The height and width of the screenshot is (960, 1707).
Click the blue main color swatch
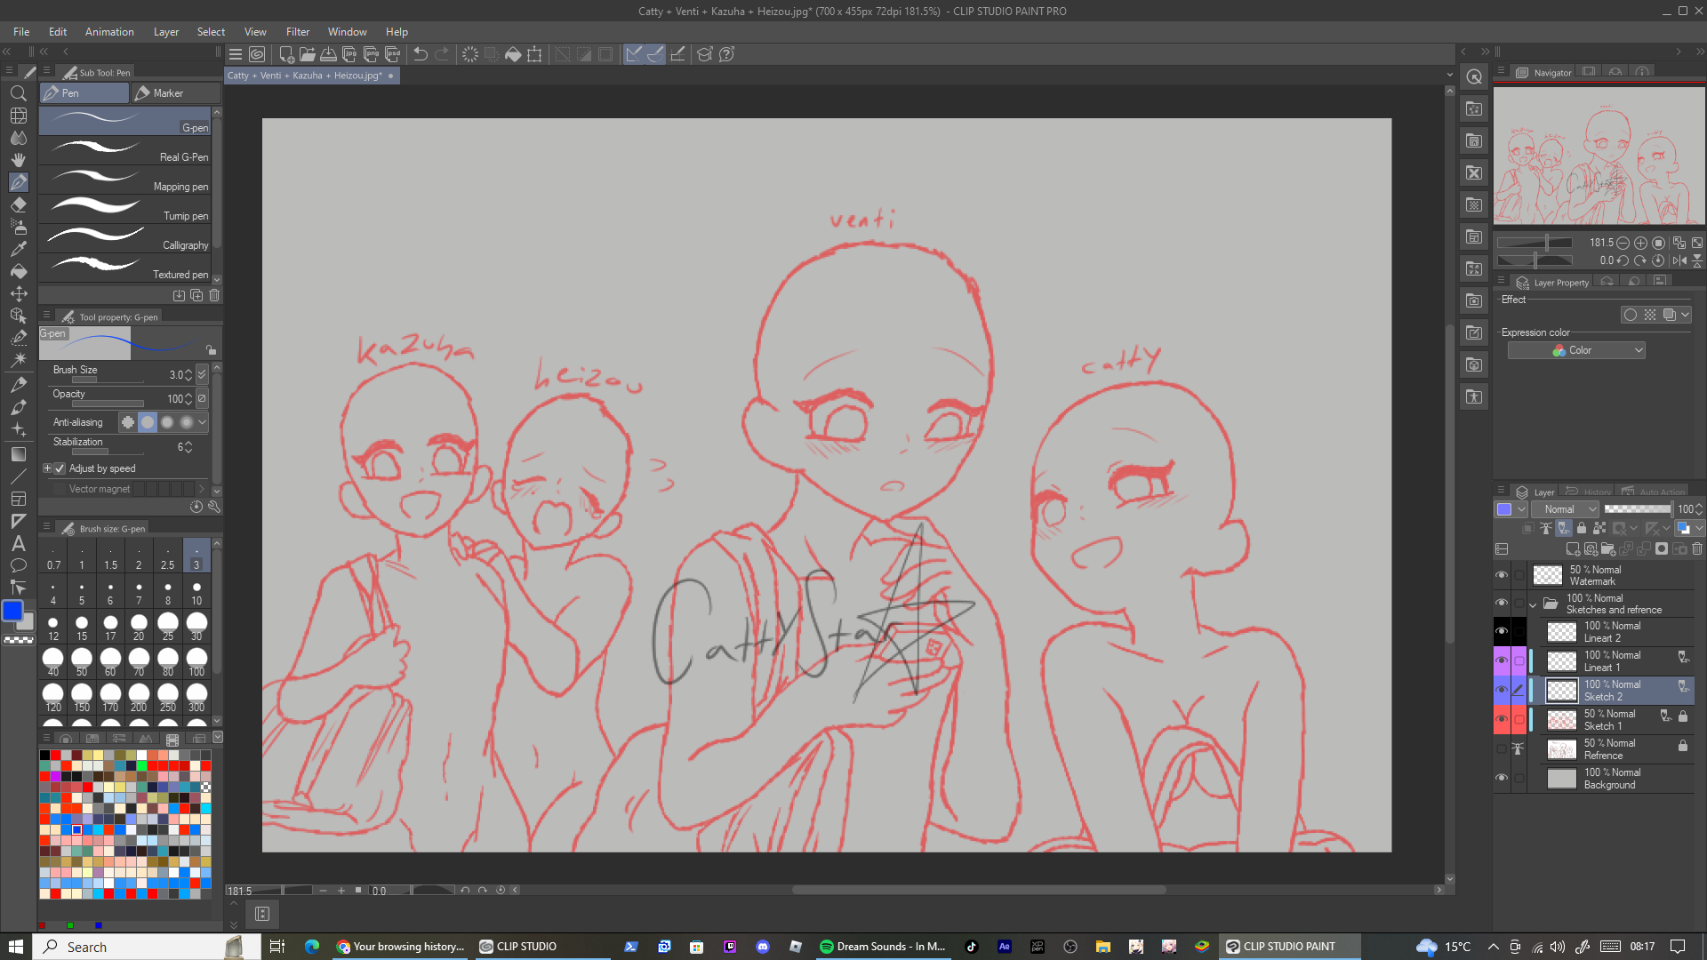coord(12,611)
